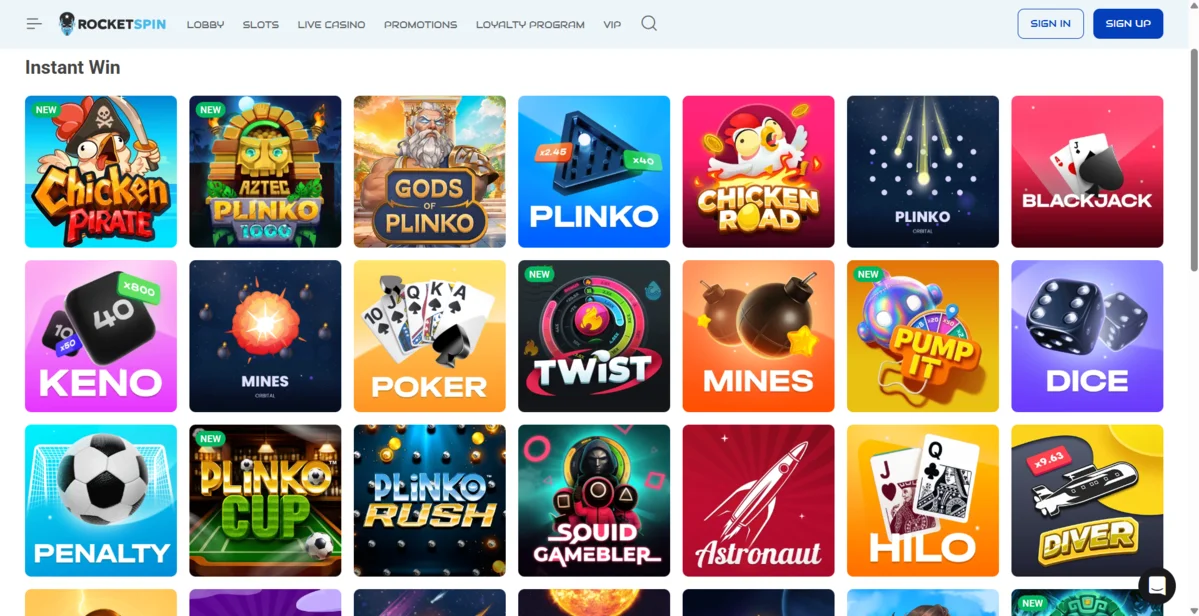Open the Blackjack game tile
The height and width of the screenshot is (616, 1199).
point(1087,171)
